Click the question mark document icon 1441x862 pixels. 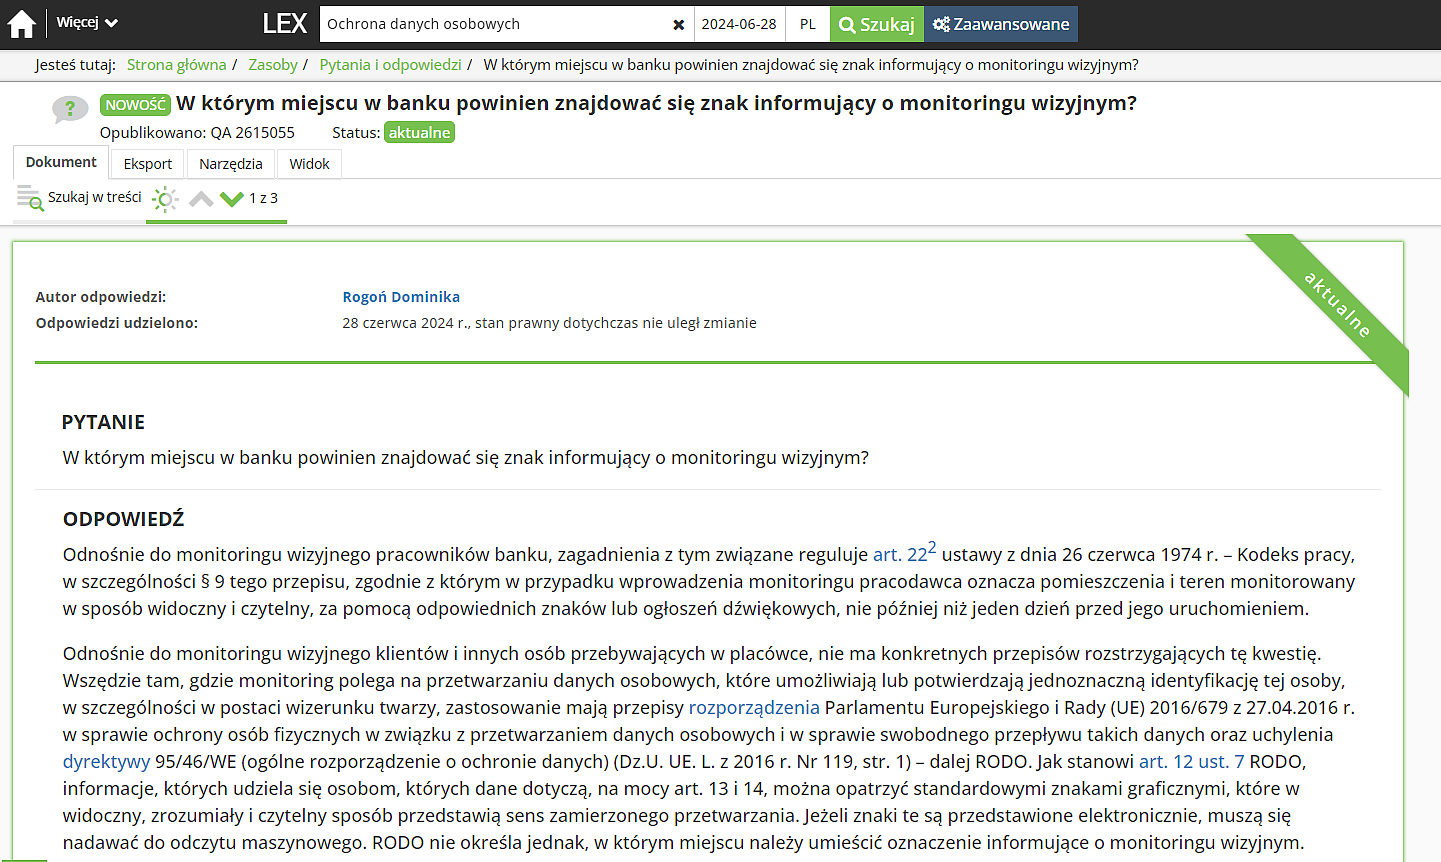69,108
